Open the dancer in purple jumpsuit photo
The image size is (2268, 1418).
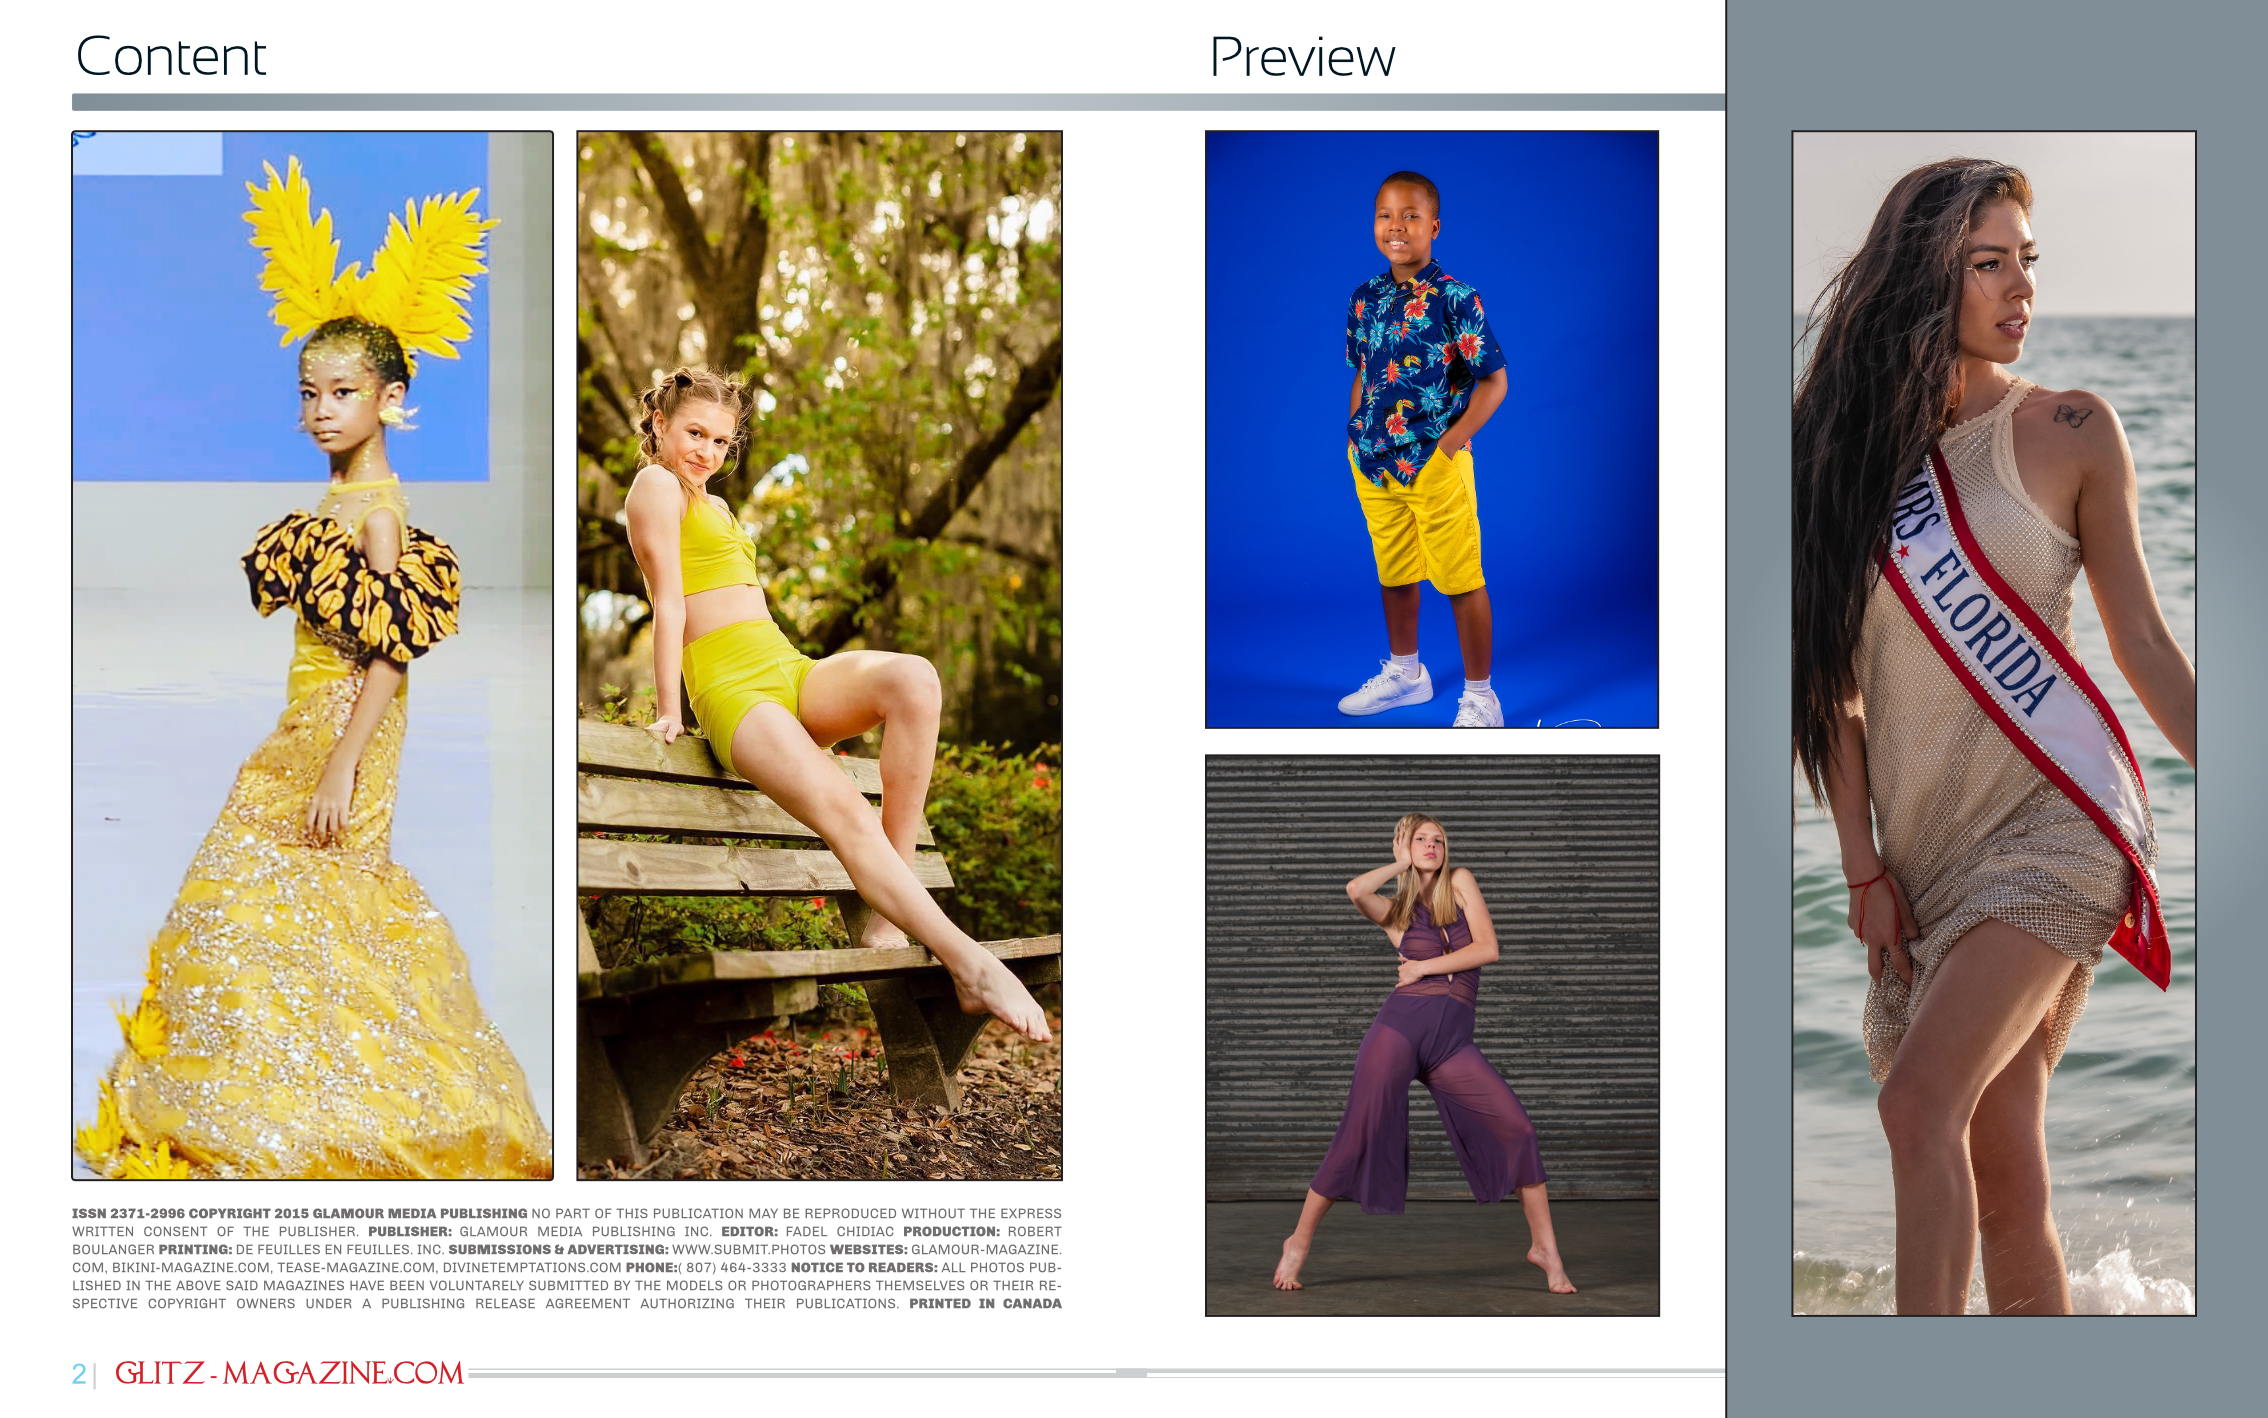1432,1035
